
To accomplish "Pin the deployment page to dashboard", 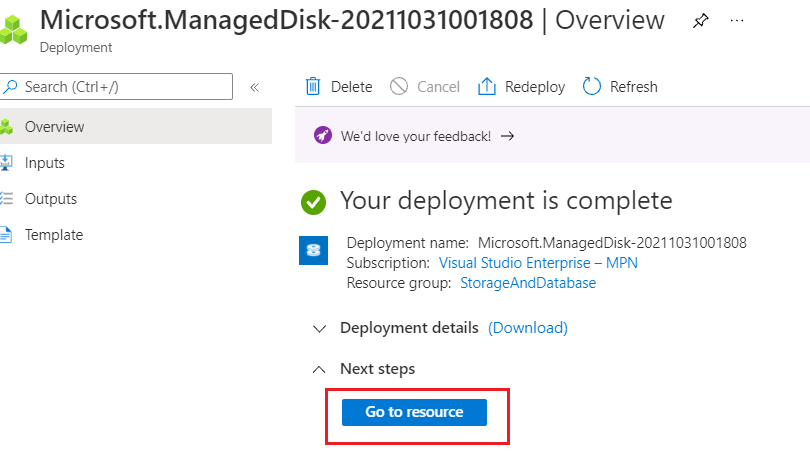I will point(700,21).
